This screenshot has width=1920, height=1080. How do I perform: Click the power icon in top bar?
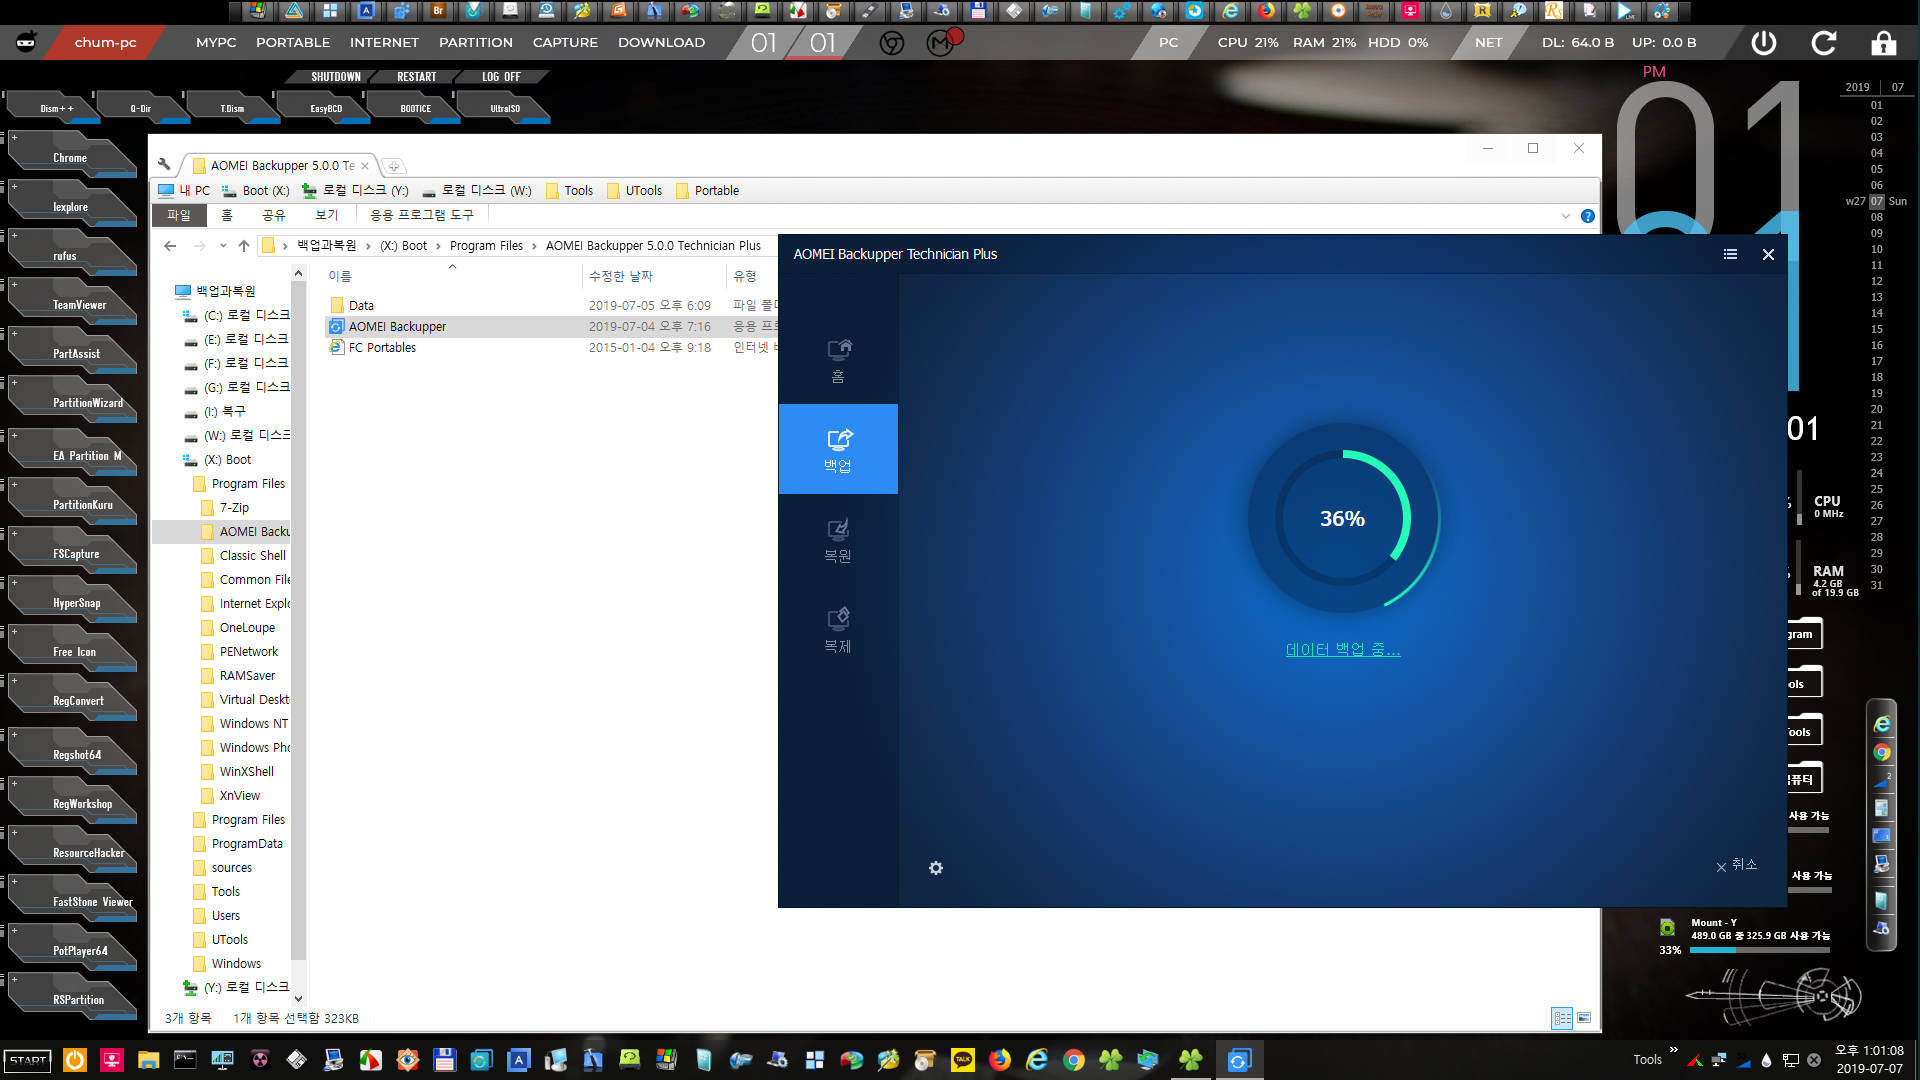(1764, 43)
